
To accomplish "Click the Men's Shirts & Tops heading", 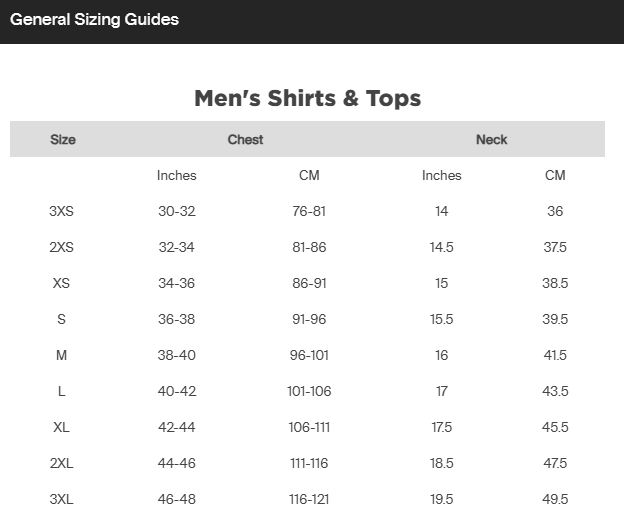I will click(307, 98).
